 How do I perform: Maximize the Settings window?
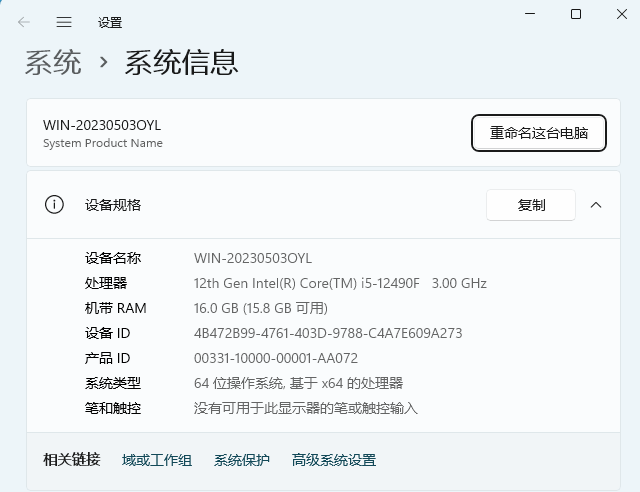576,14
